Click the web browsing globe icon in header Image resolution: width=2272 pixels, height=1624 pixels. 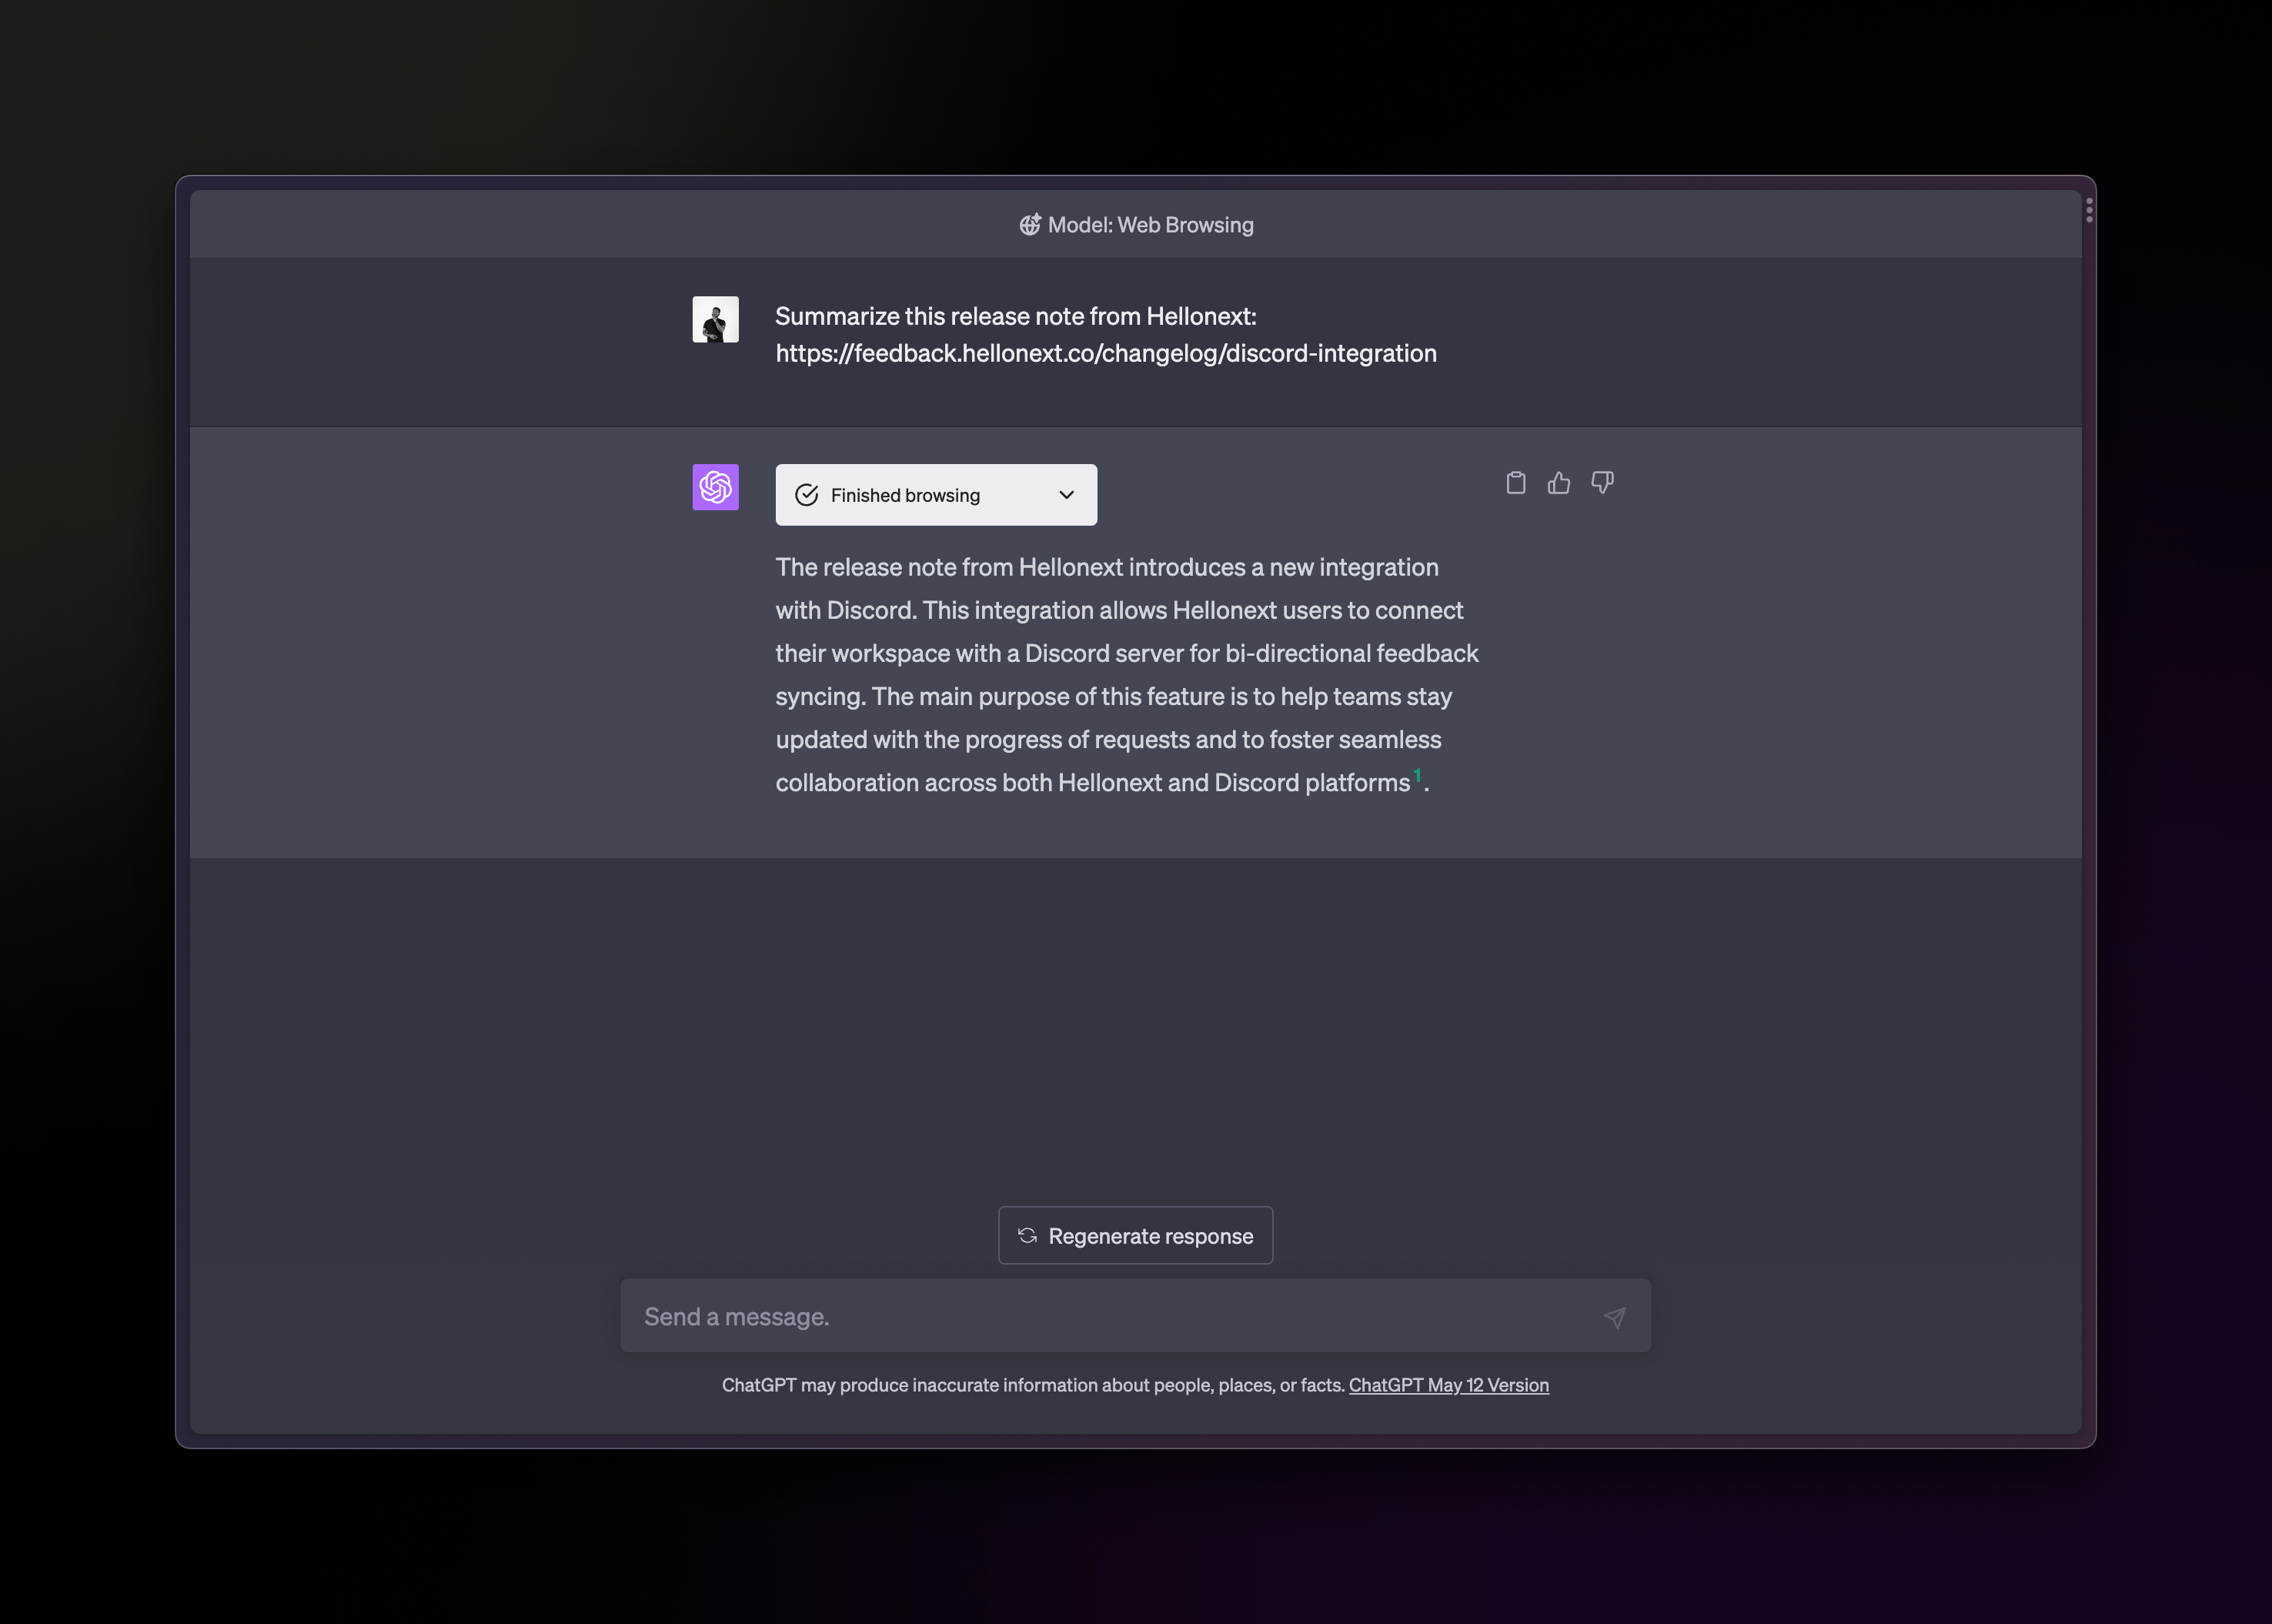[x=1030, y=225]
